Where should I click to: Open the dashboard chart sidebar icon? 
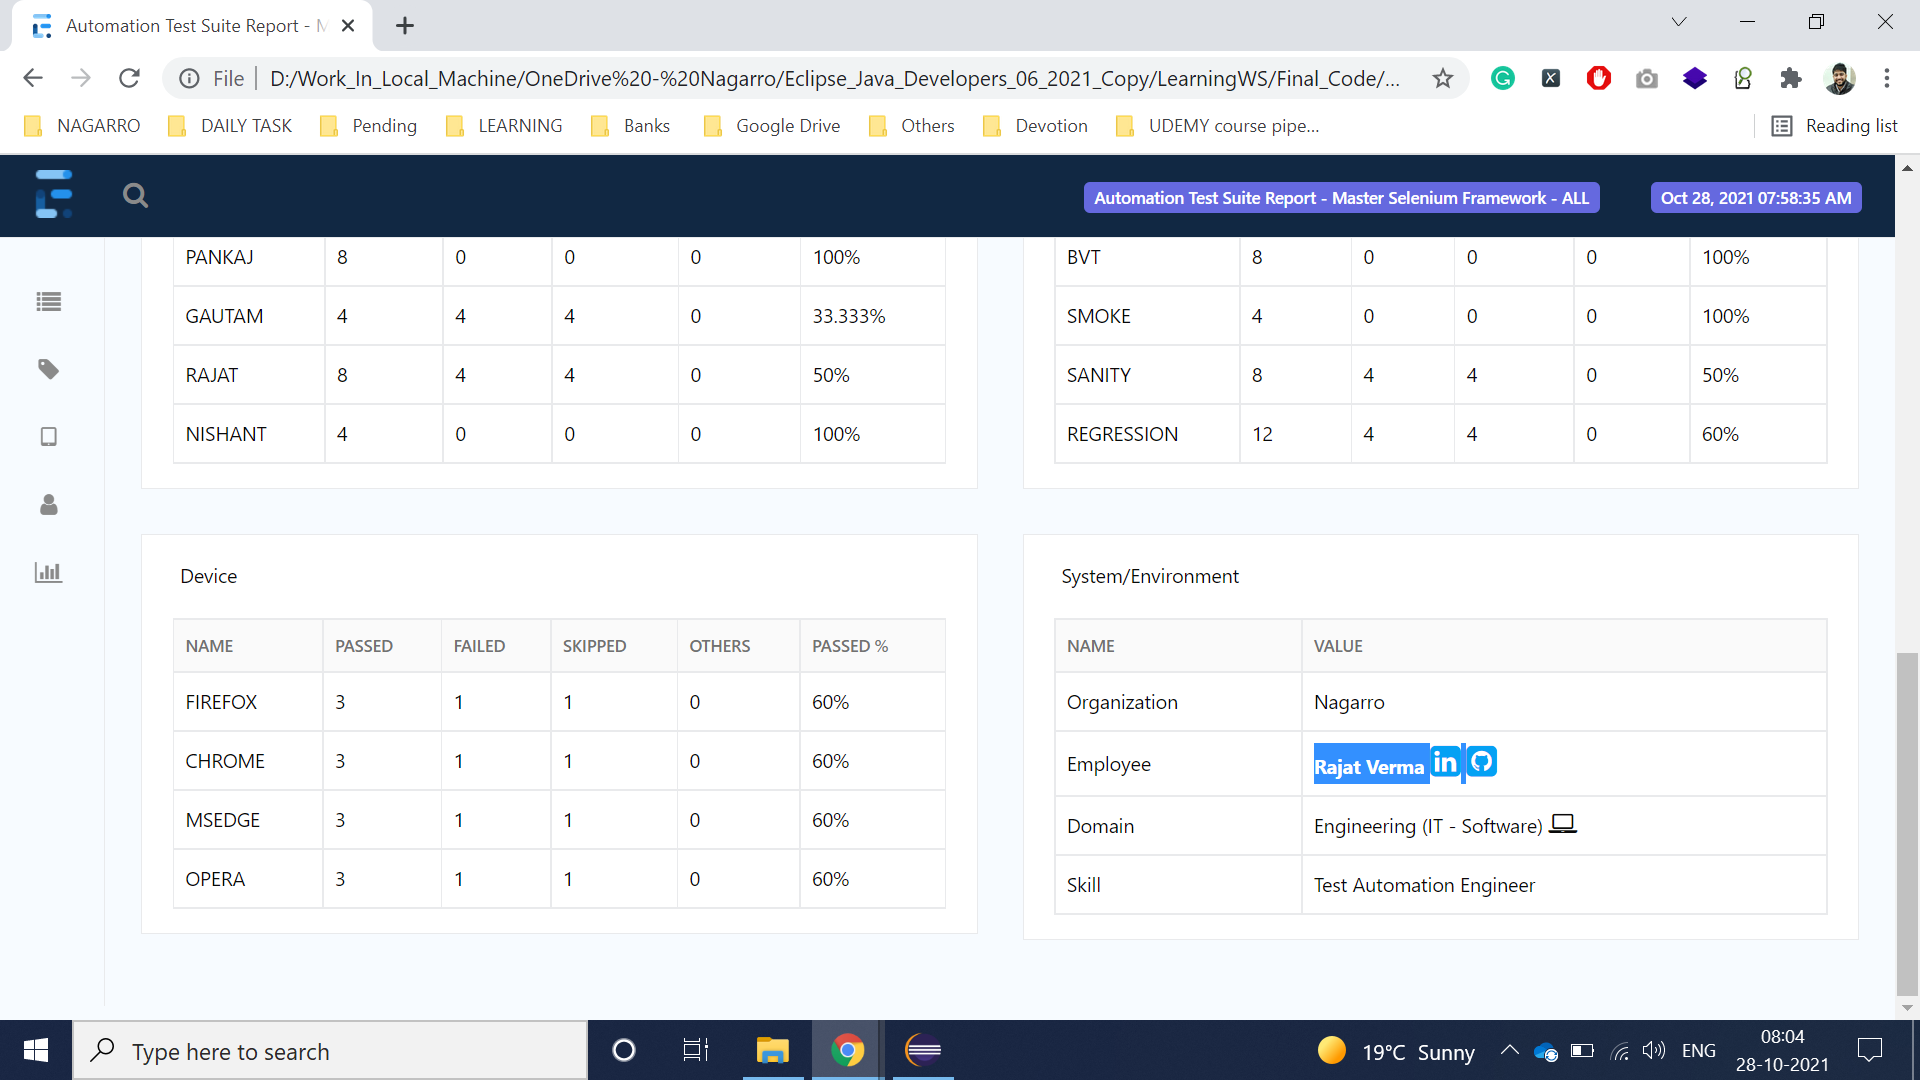tap(48, 572)
